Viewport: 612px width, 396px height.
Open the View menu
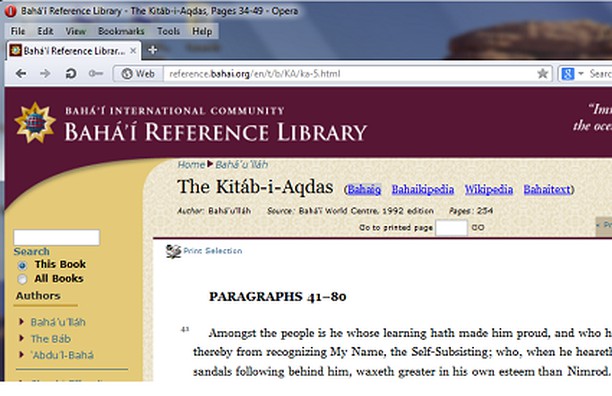click(x=75, y=31)
